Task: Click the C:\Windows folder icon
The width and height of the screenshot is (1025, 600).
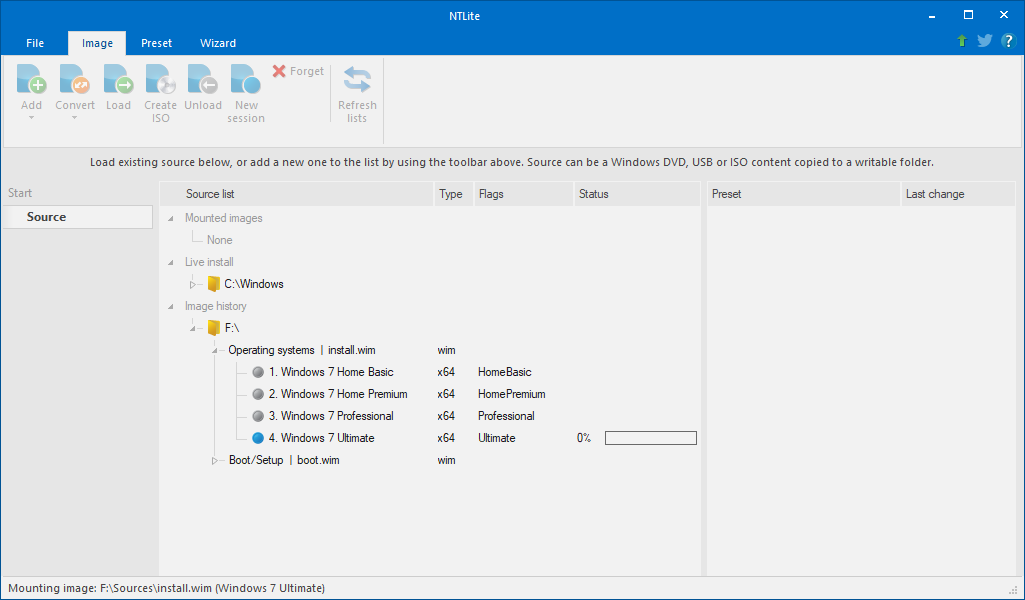Action: [x=213, y=284]
